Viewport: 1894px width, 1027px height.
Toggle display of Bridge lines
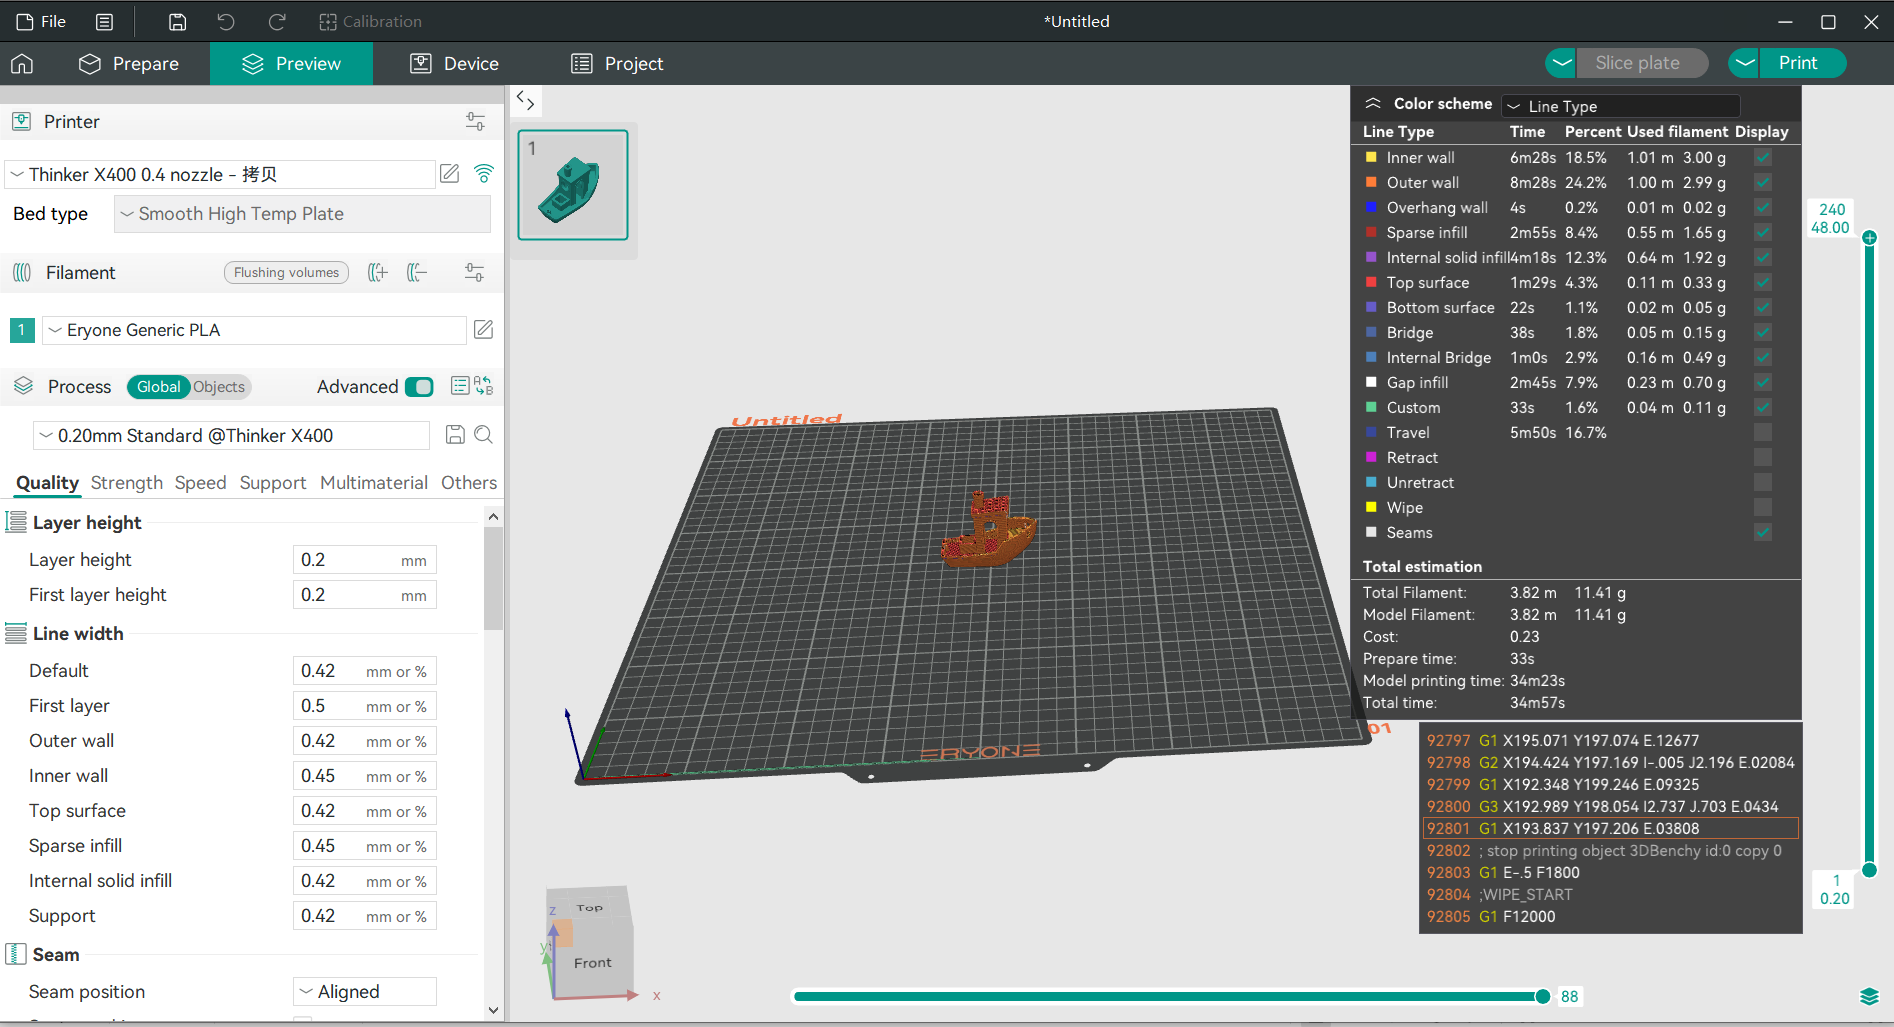point(1763,332)
